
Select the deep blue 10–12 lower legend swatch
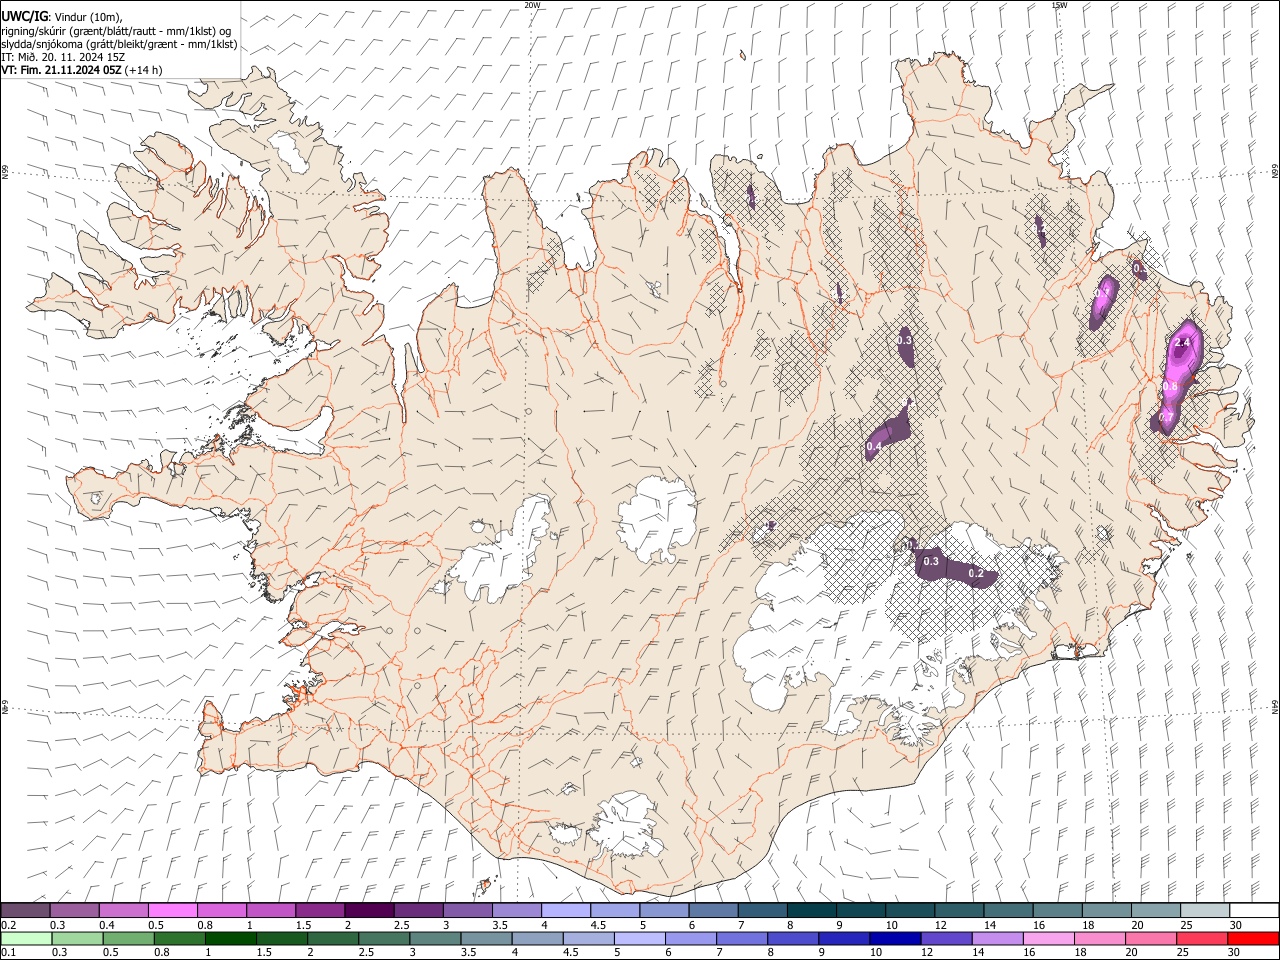coord(895,938)
